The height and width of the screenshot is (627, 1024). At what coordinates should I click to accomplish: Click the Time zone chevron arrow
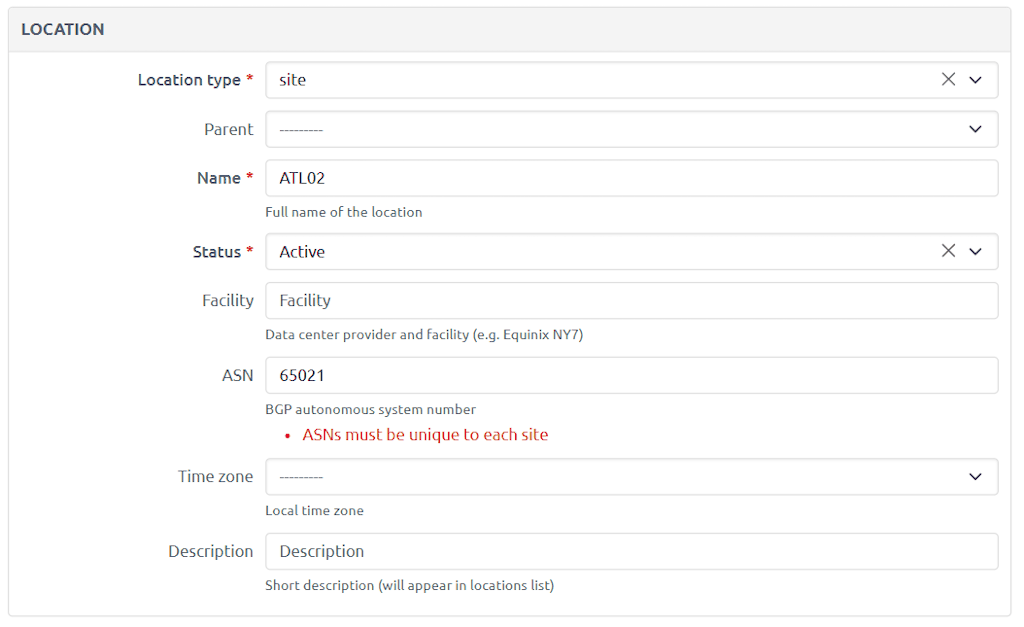coord(976,477)
